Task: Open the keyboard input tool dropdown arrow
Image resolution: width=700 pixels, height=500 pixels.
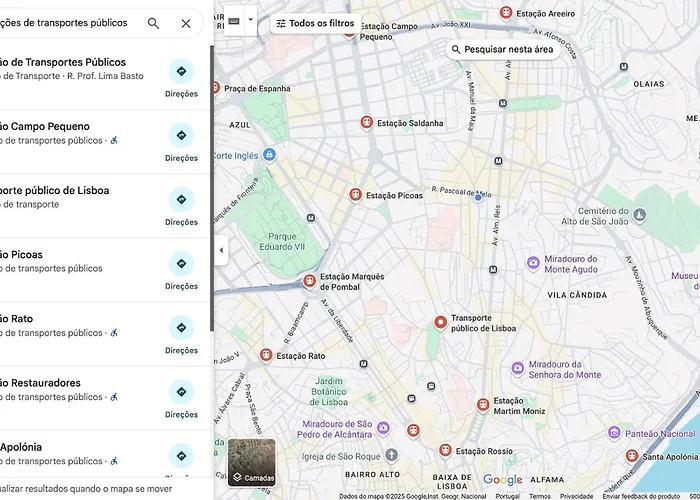Action: [x=250, y=20]
